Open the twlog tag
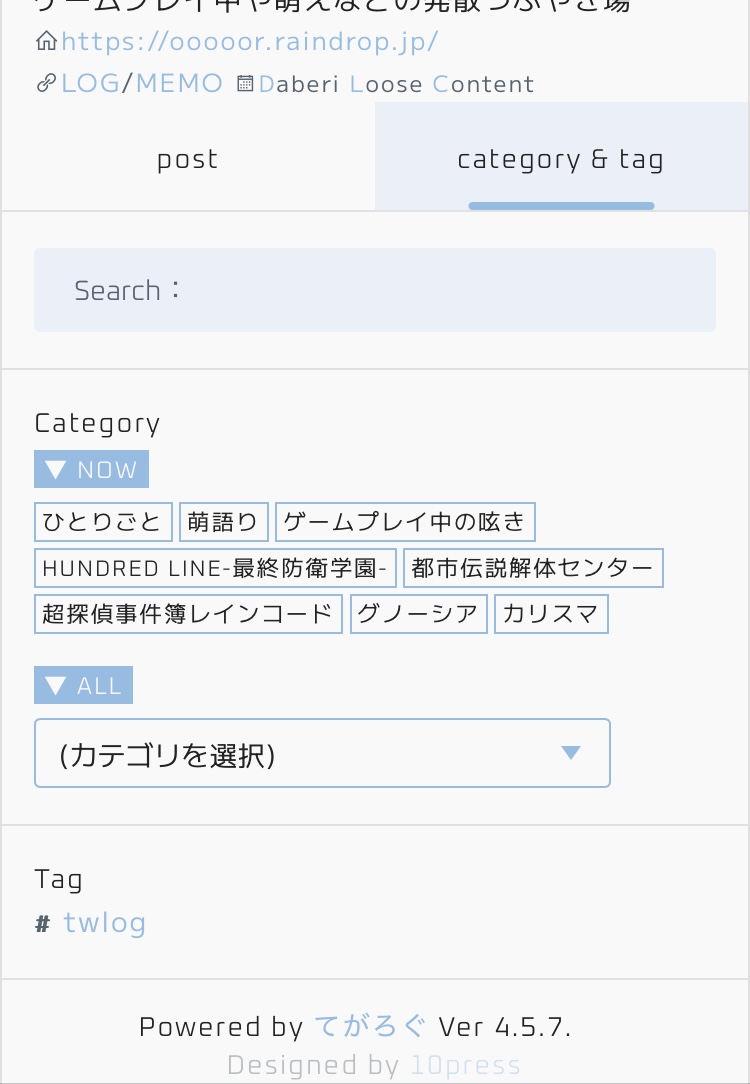Image resolution: width=750 pixels, height=1084 pixels. [x=105, y=922]
